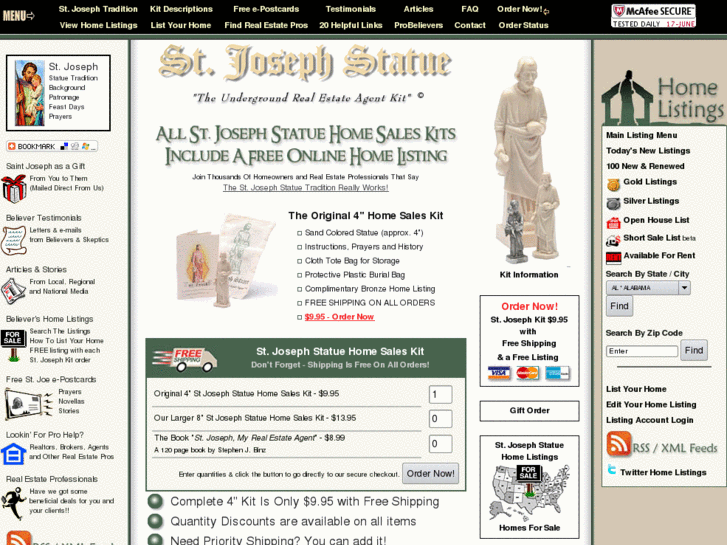Click the Open House List icon
The image size is (727, 545).
613,223
